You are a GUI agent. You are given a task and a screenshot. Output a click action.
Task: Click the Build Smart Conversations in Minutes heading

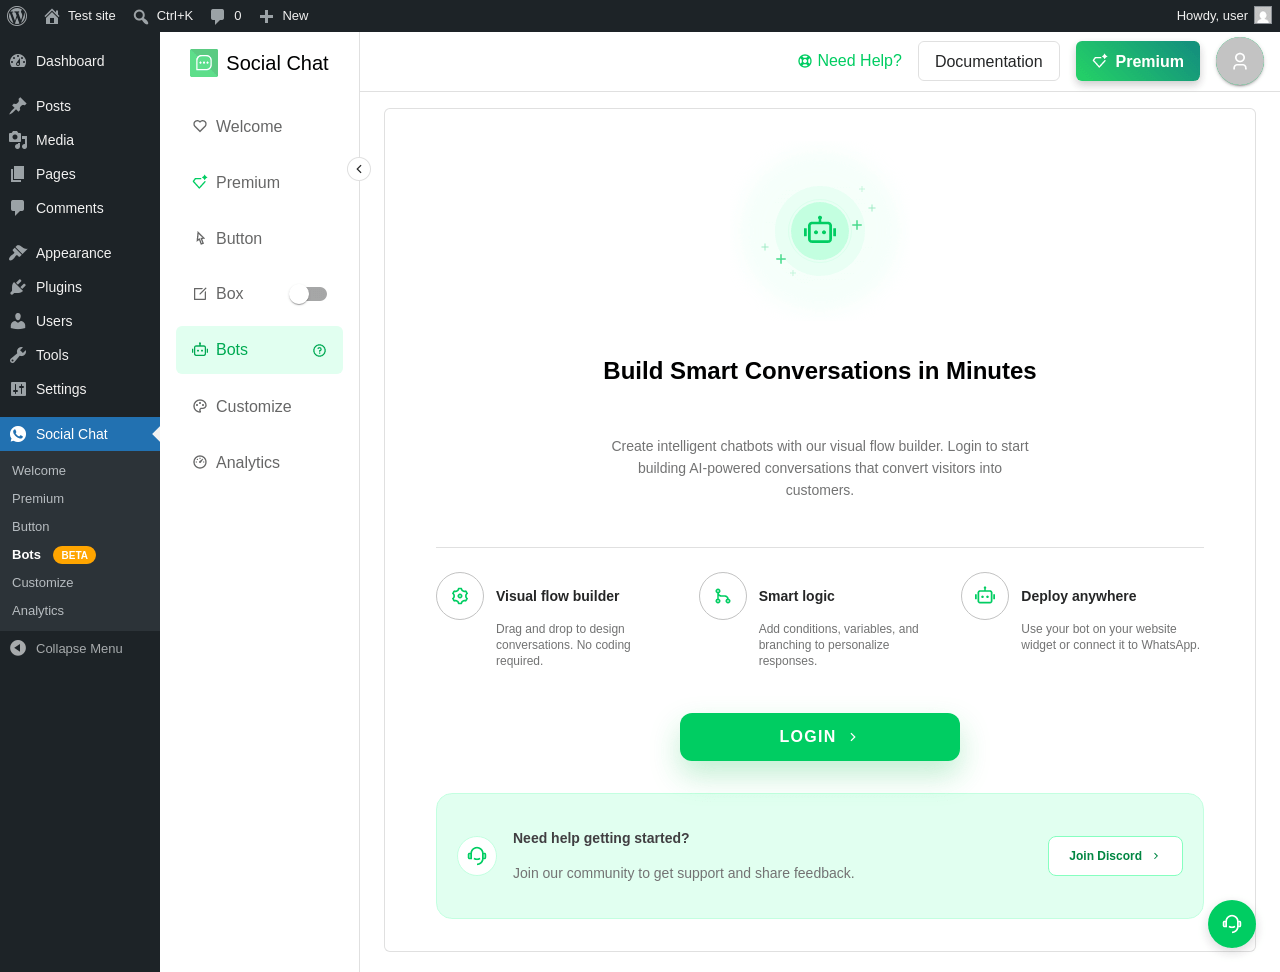click(820, 371)
